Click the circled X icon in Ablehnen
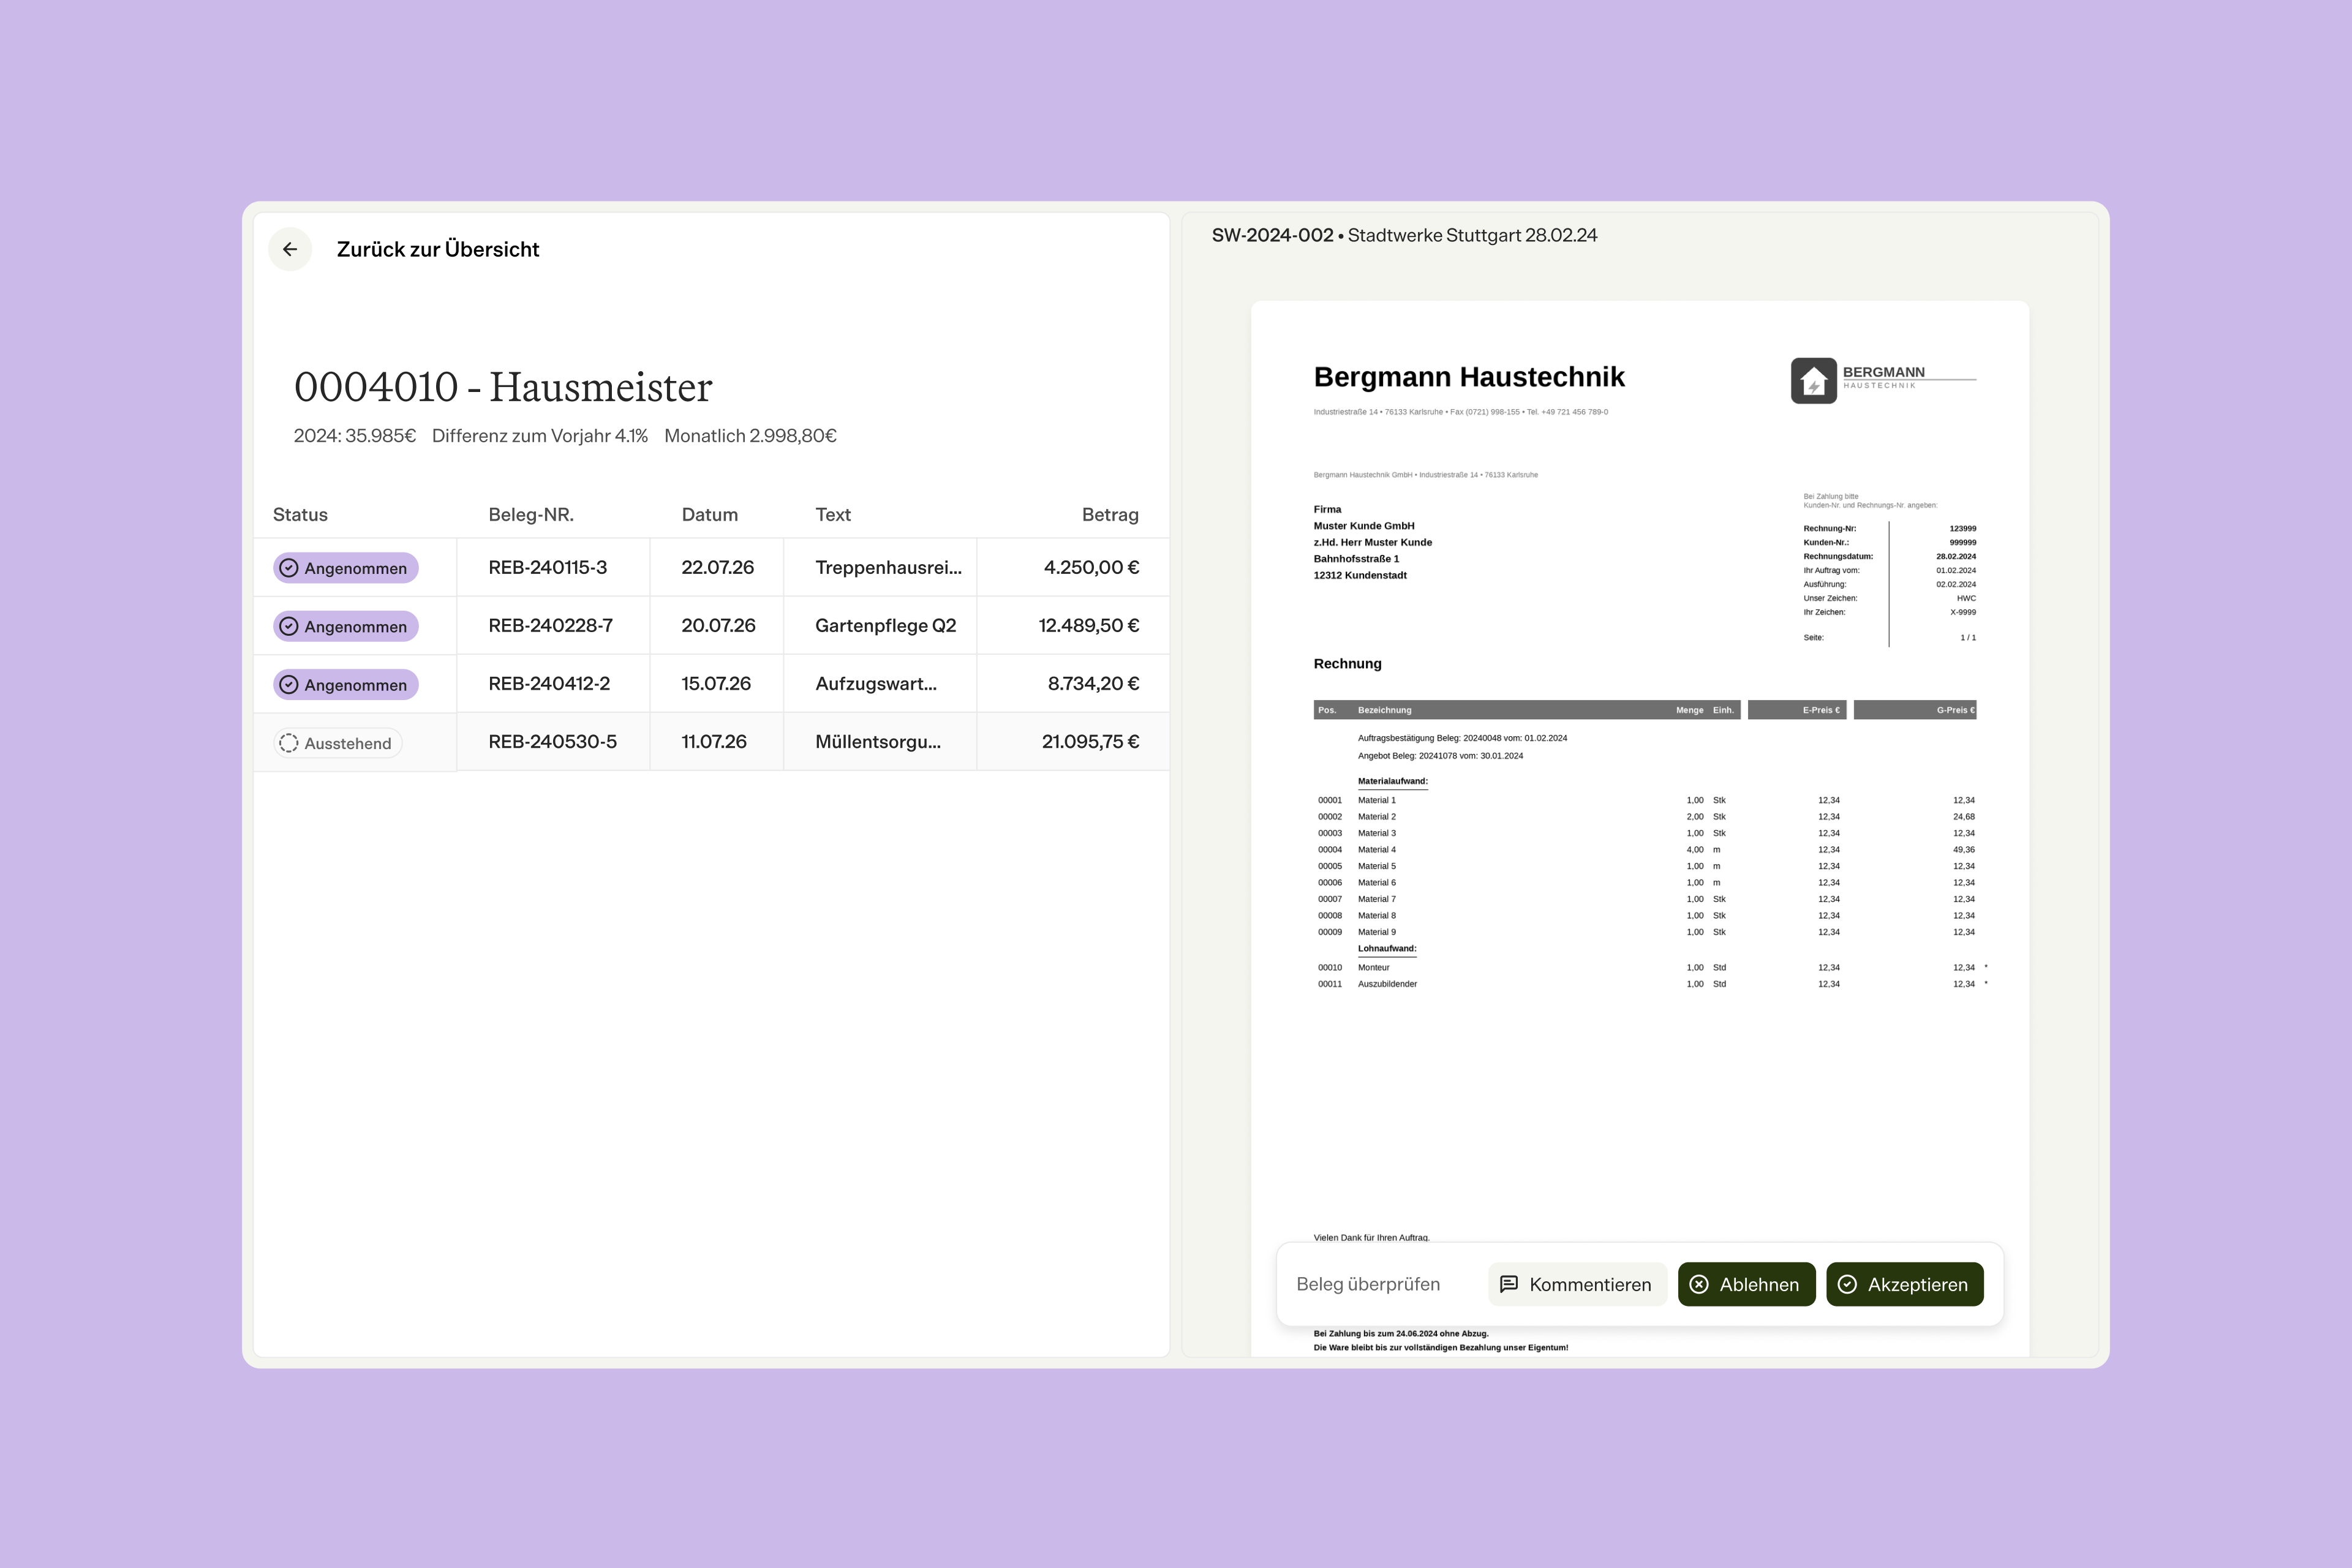 pos(1699,1284)
